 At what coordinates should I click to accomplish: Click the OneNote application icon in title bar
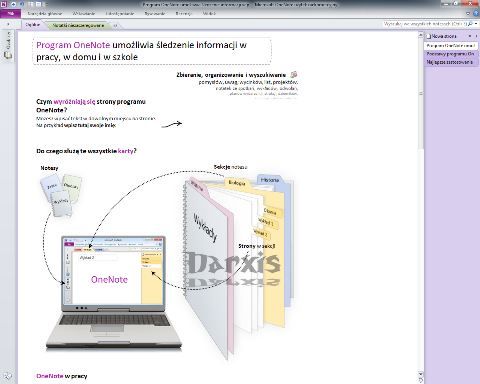4,4
